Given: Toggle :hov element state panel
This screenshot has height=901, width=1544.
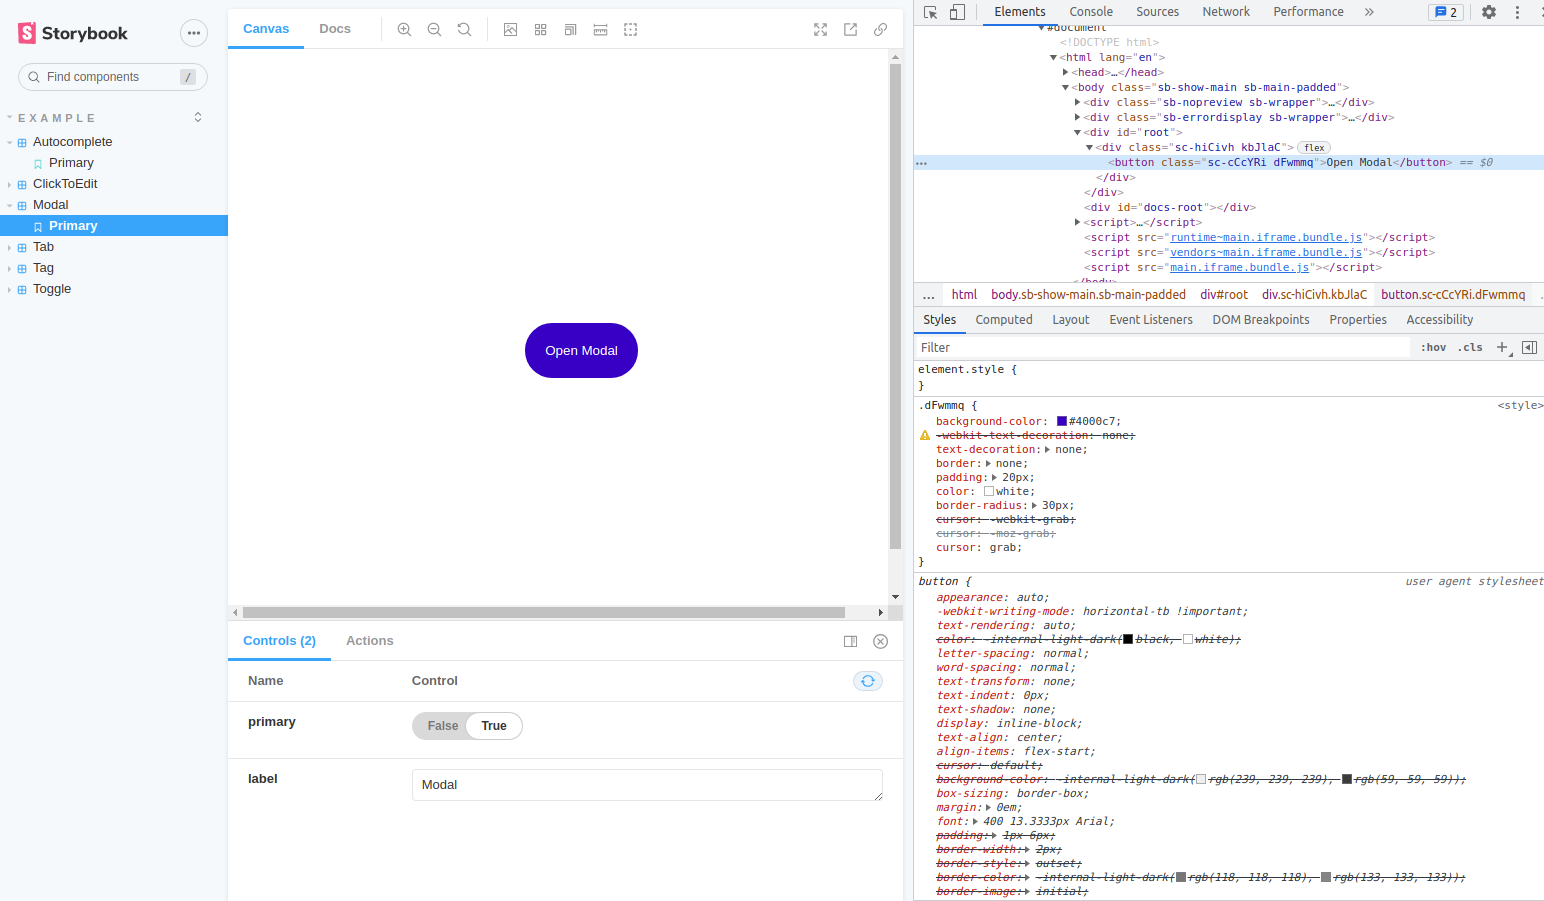Looking at the screenshot, I should pyautogui.click(x=1433, y=347).
